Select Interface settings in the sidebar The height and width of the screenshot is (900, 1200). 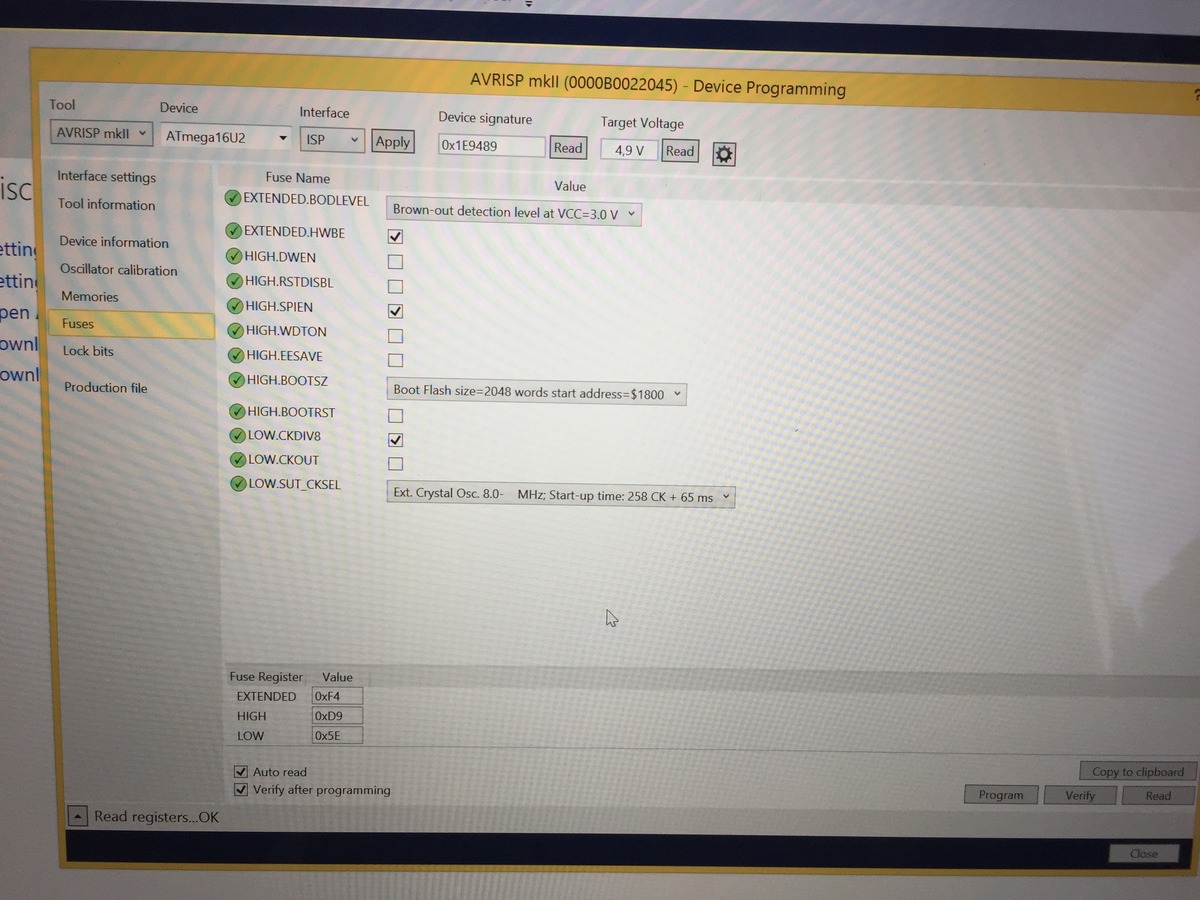click(x=107, y=177)
